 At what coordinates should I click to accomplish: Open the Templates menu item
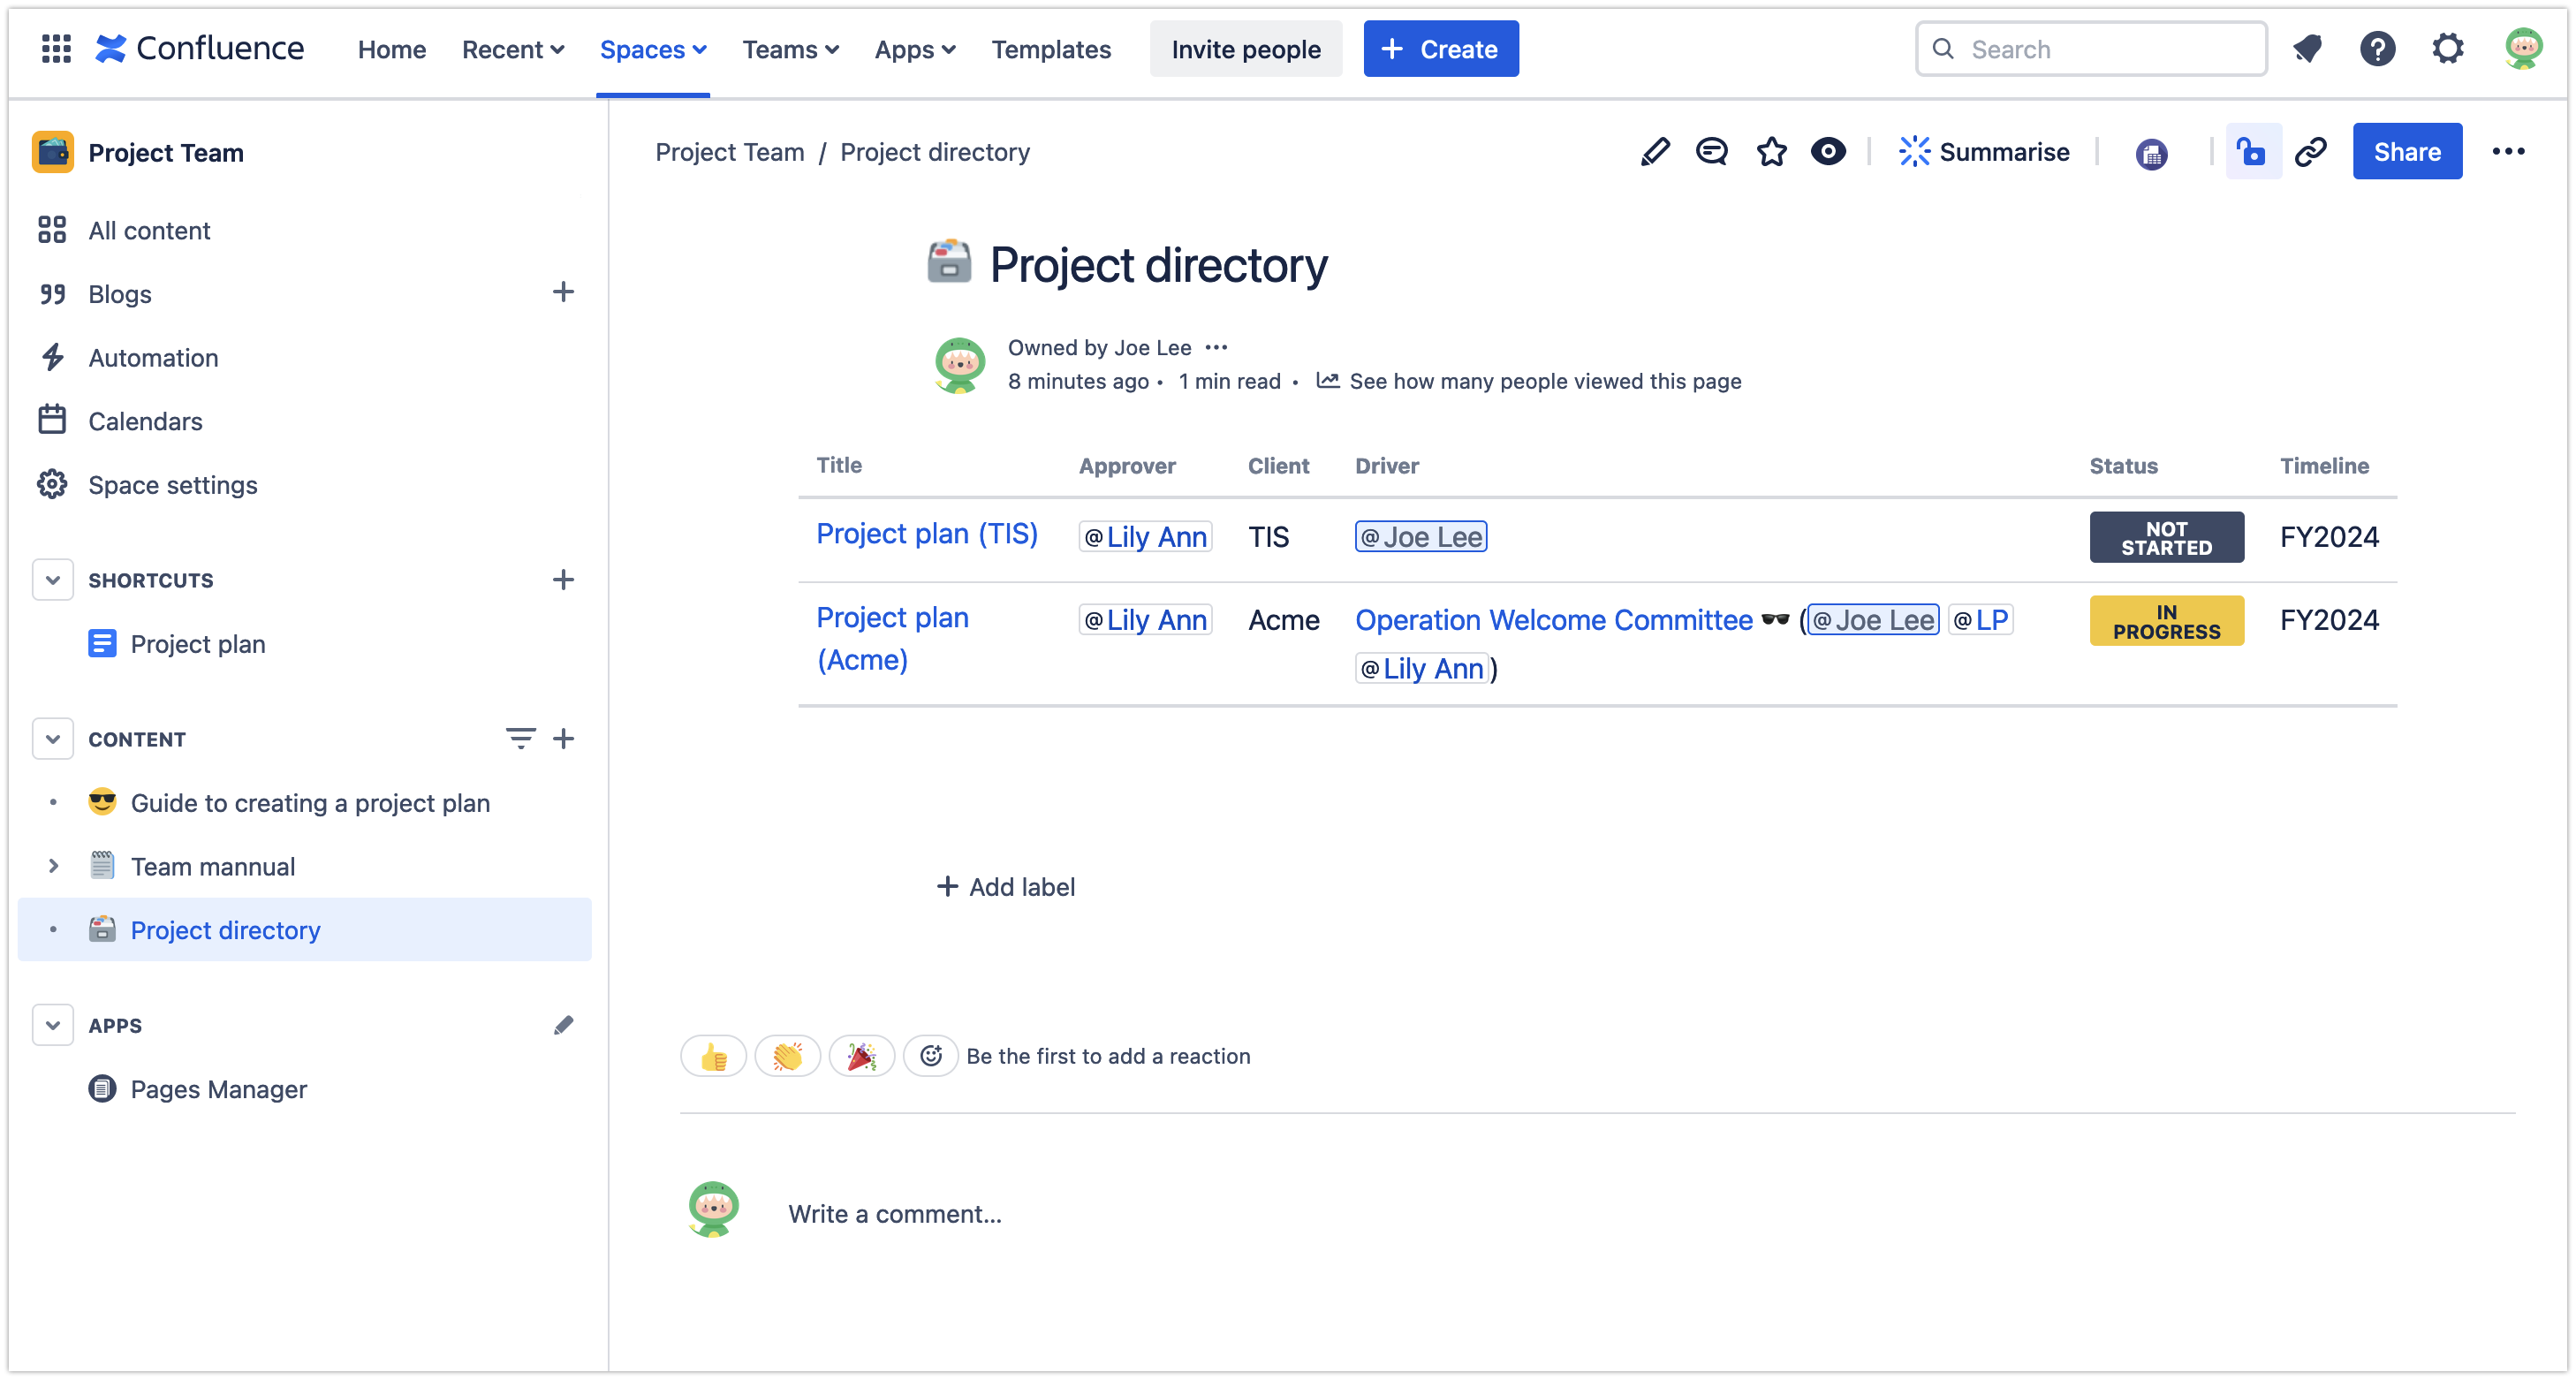coord(1050,49)
